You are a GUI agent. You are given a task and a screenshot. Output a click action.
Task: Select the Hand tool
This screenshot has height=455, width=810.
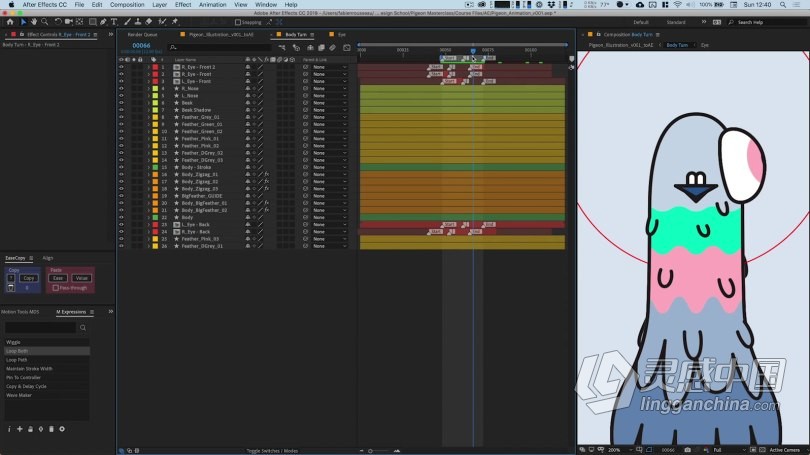[34, 22]
